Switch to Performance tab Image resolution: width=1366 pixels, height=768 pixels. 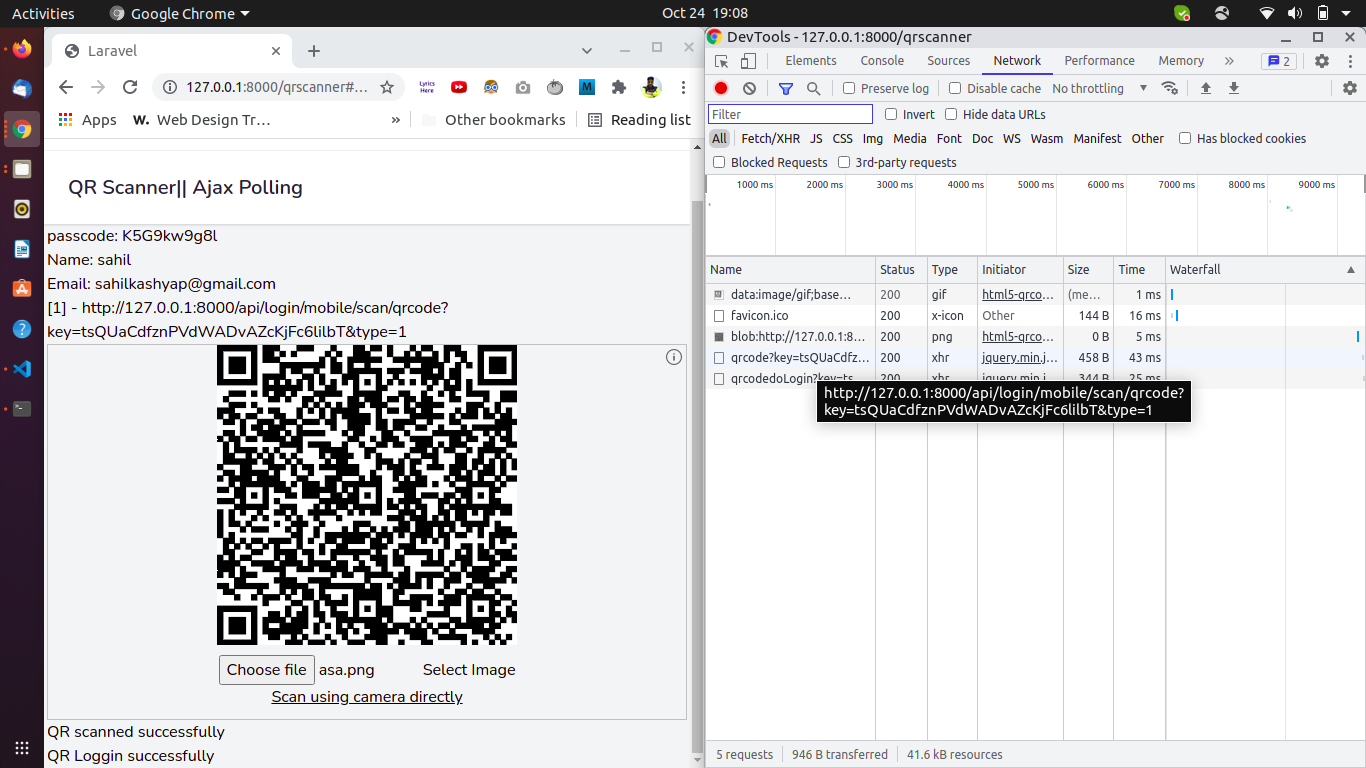[x=1099, y=61]
